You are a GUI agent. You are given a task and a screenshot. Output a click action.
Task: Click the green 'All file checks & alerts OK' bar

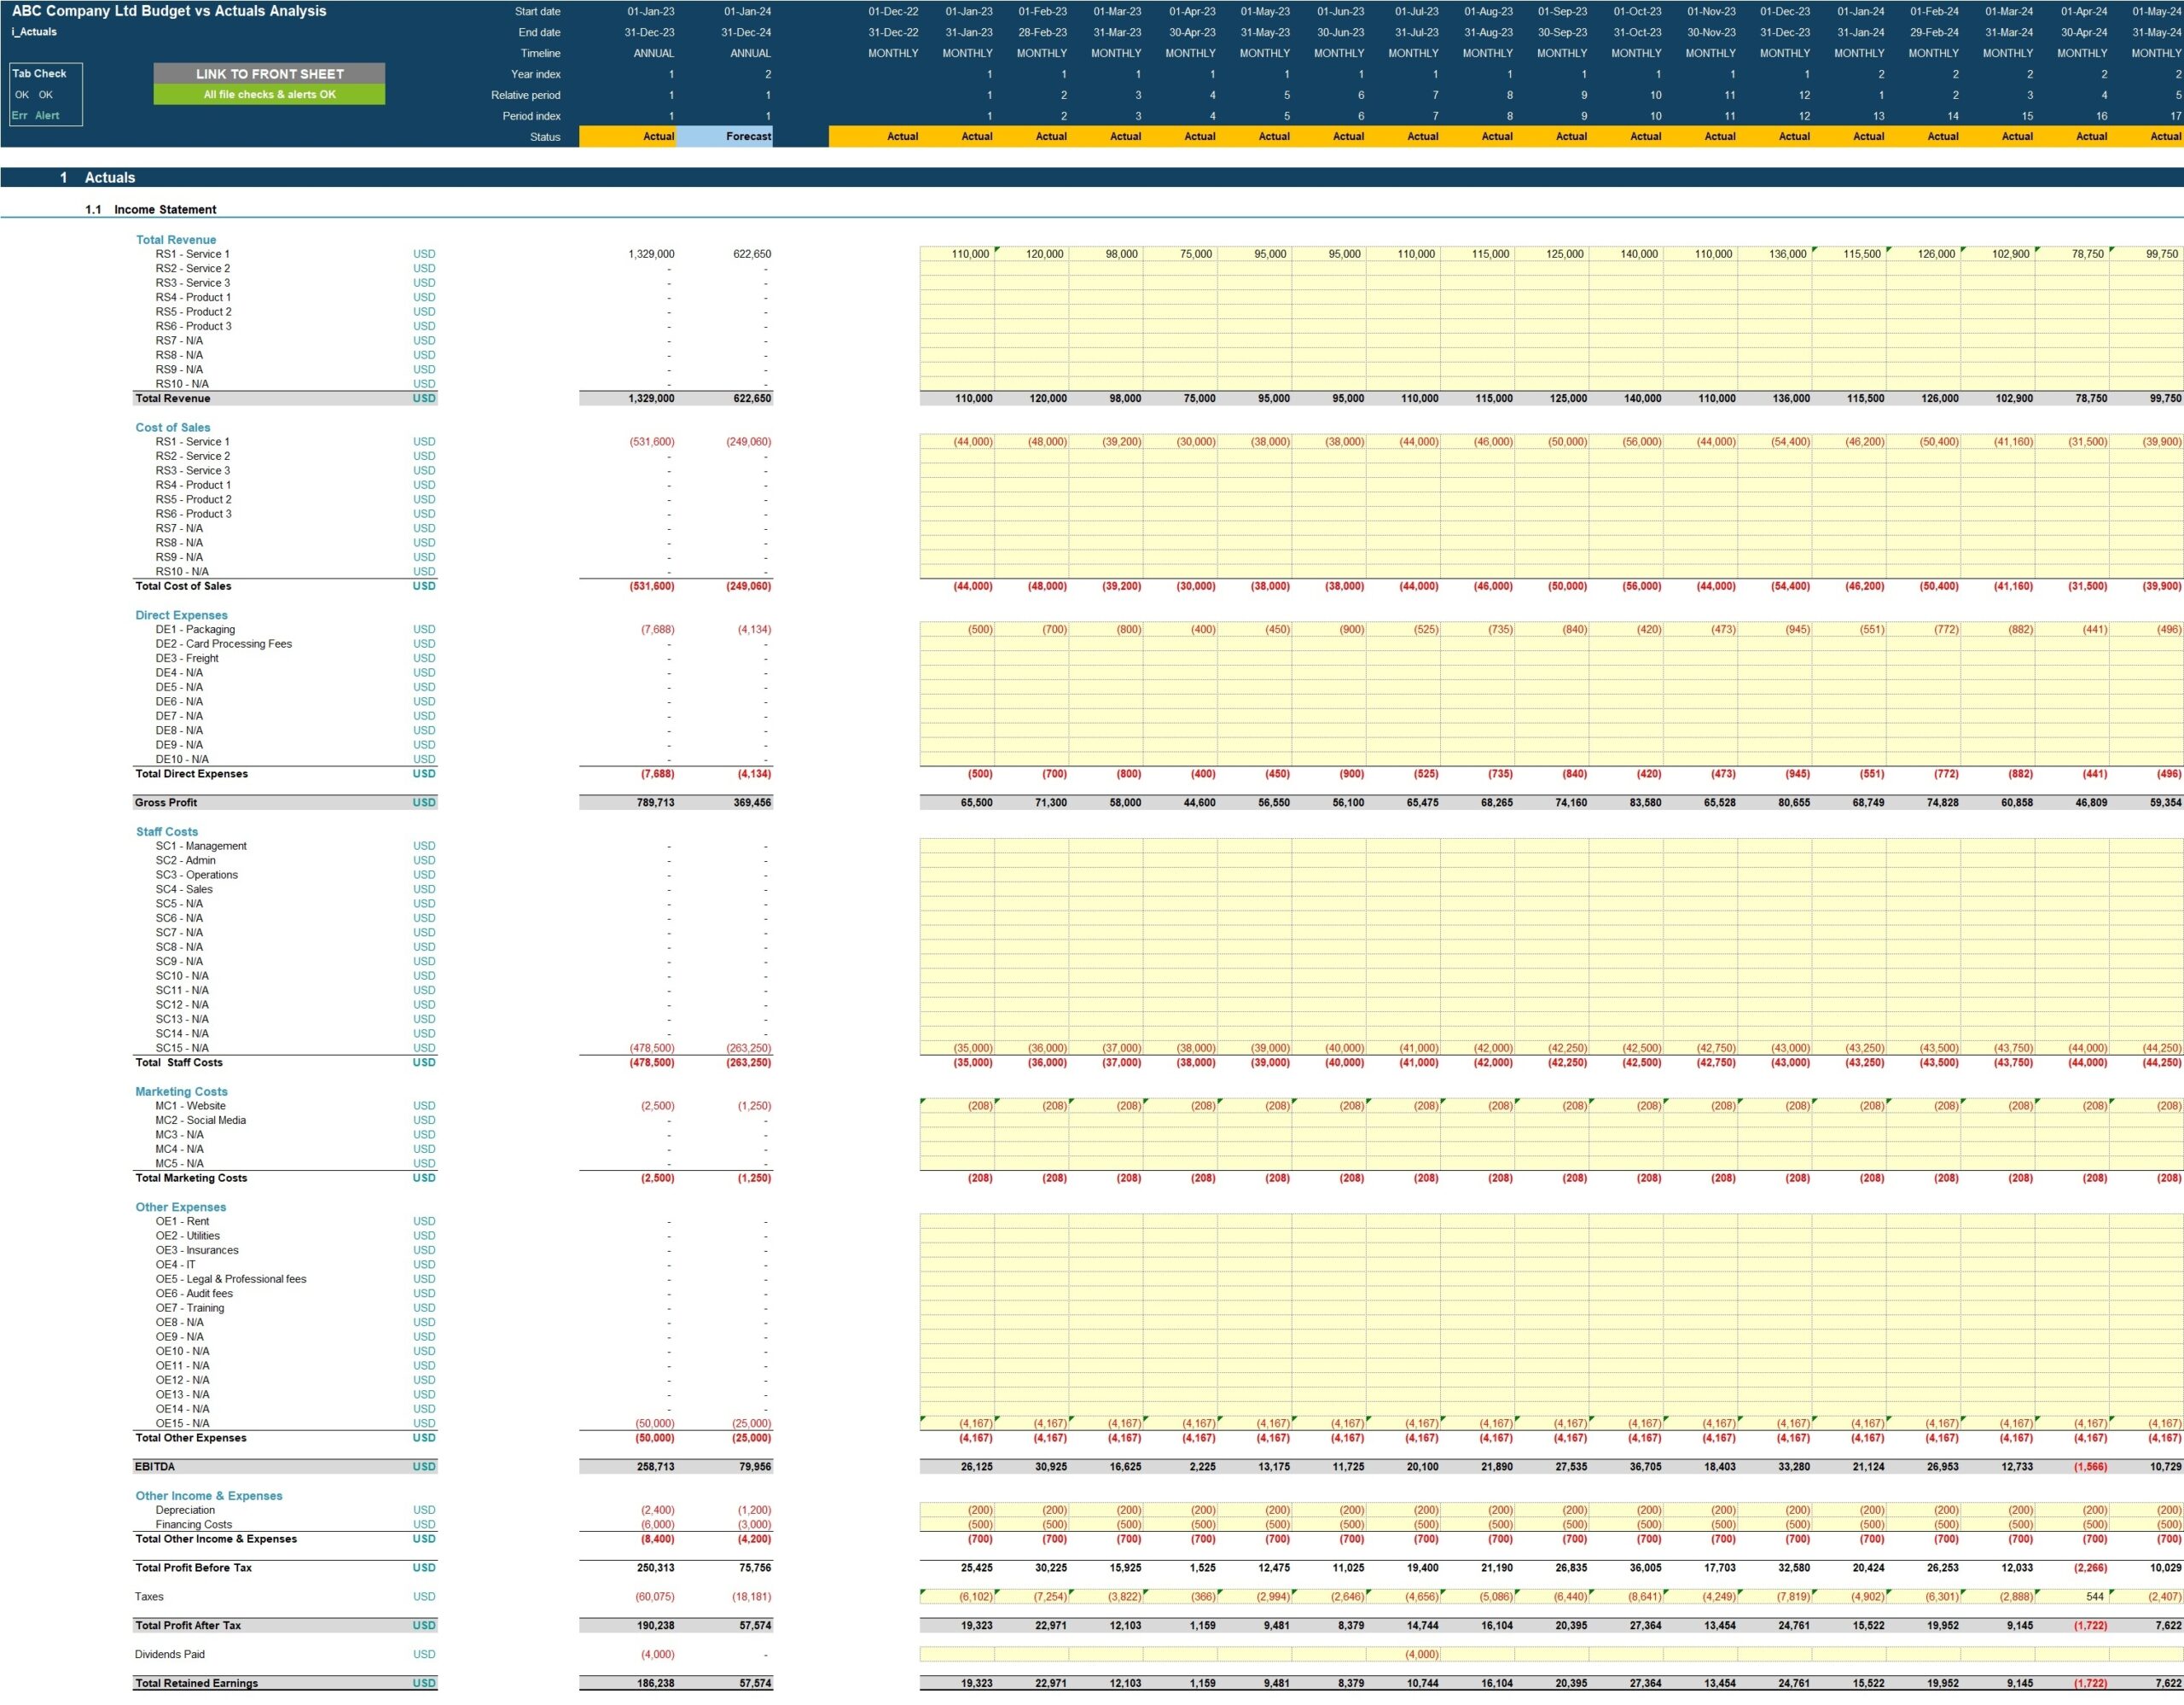(x=269, y=95)
